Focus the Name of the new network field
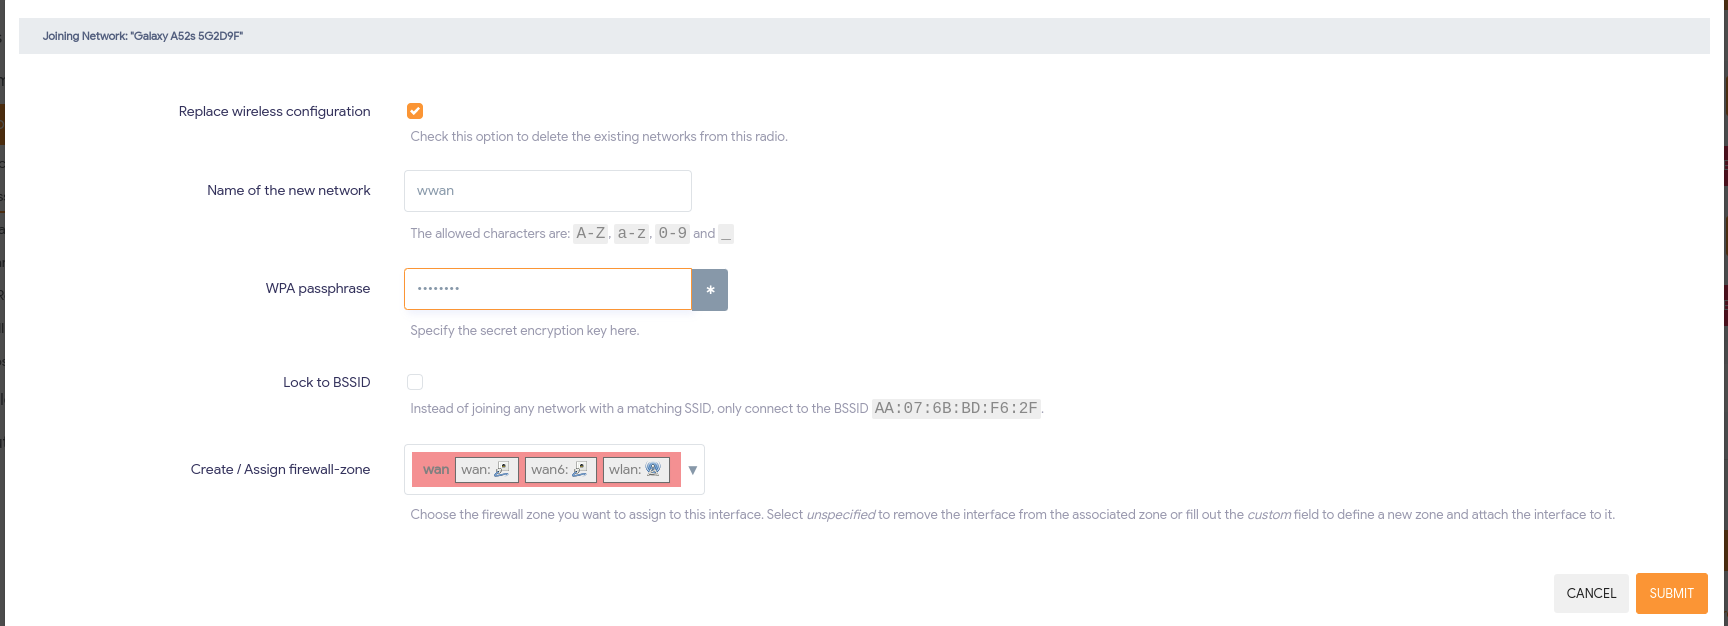 tap(547, 191)
